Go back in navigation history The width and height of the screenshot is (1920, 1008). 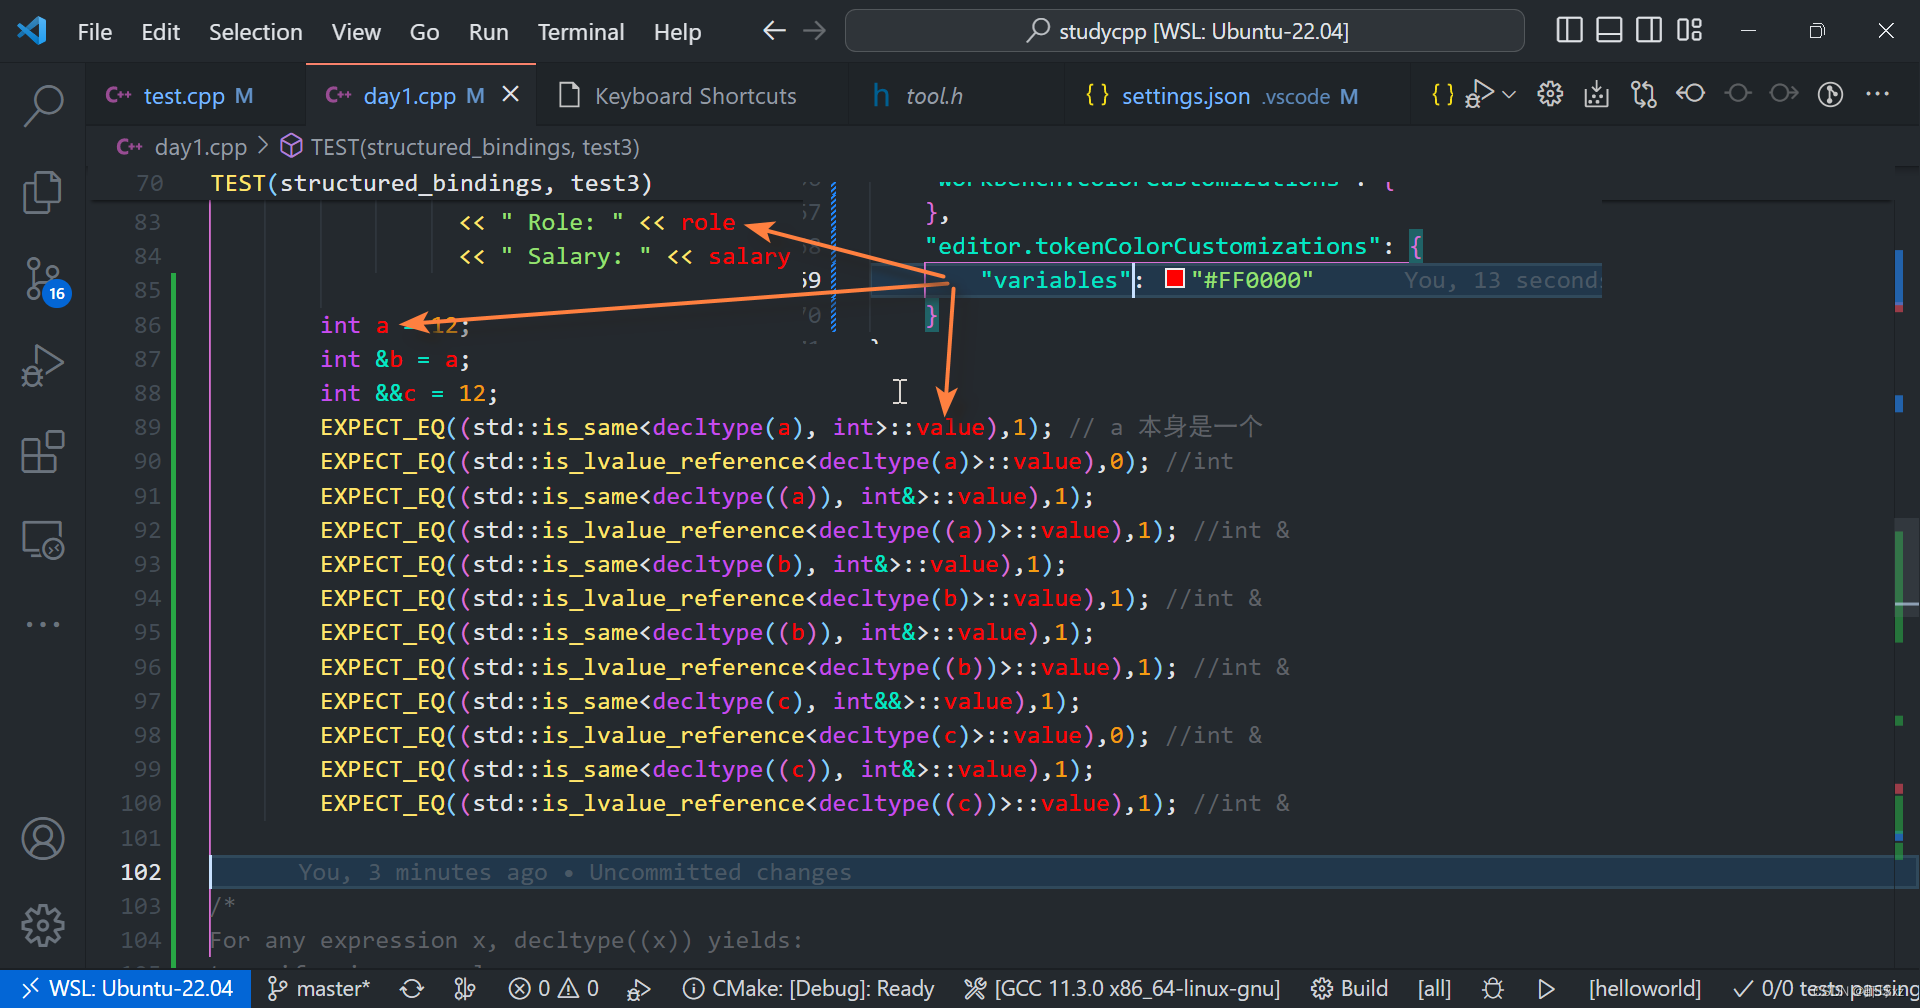pyautogui.click(x=774, y=31)
